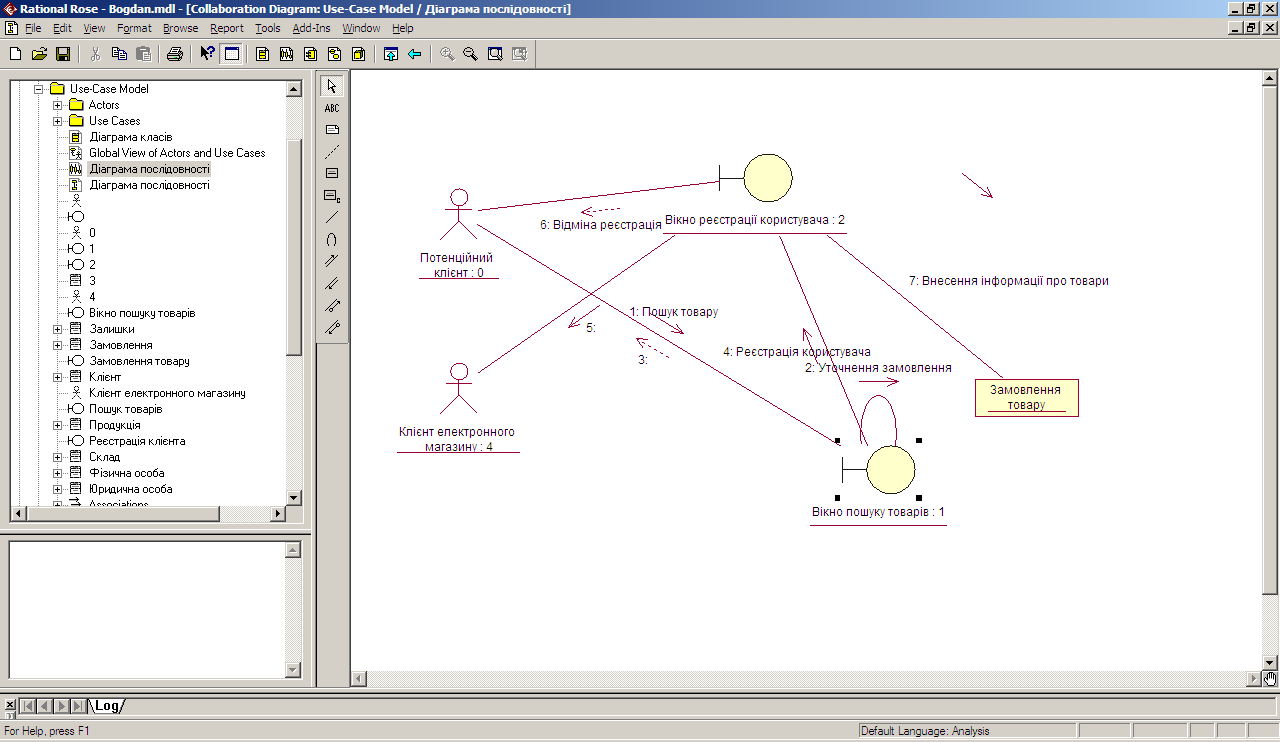Click message label 6: Відміна реєстрація
The height and width of the screenshot is (742, 1280).
pos(601,225)
